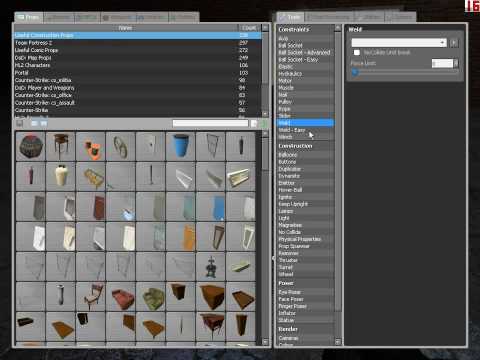
Task: Click the Force Limit stepper arrows
Action: pos(456,63)
